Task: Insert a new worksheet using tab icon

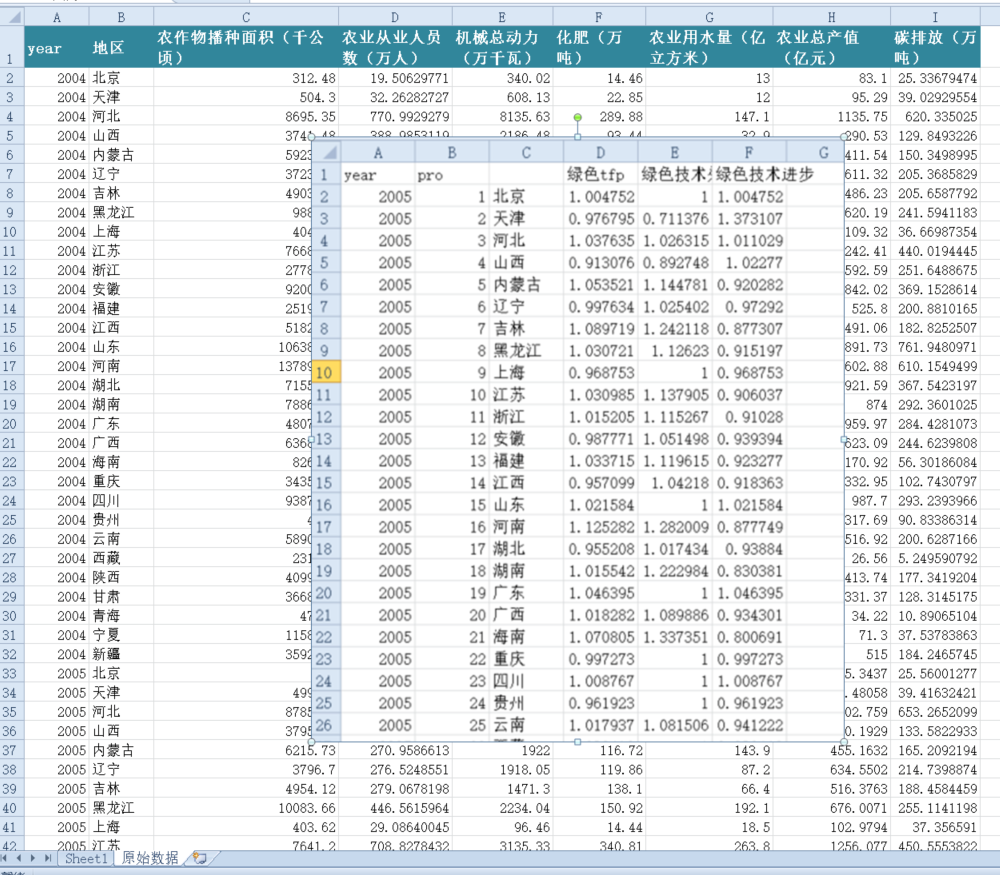Action: (x=200, y=858)
